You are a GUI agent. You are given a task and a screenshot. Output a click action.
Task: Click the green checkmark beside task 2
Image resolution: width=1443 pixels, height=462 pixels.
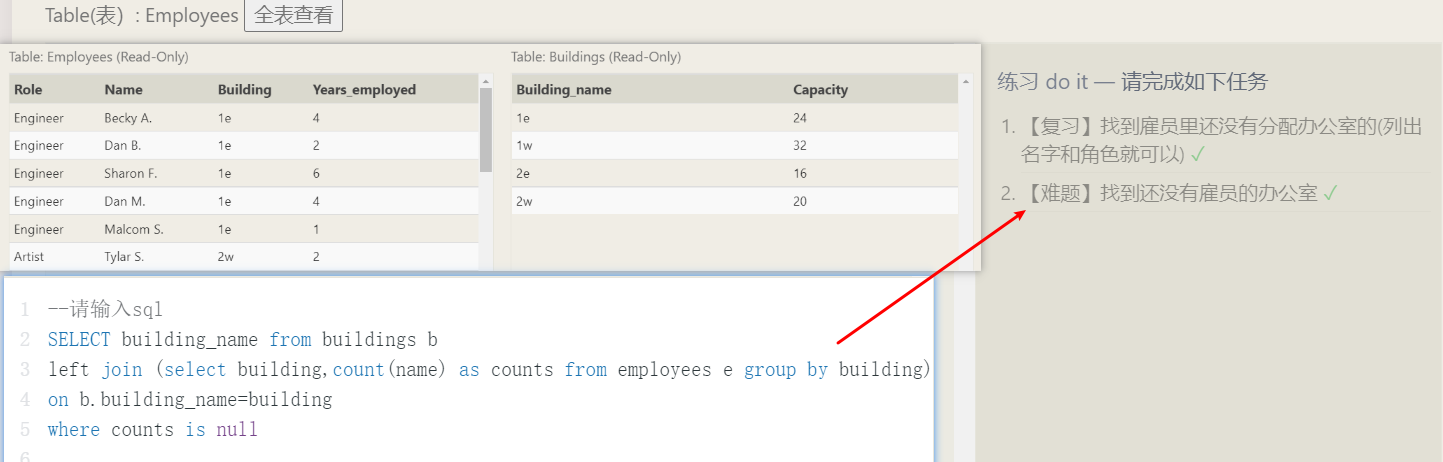tap(1330, 194)
